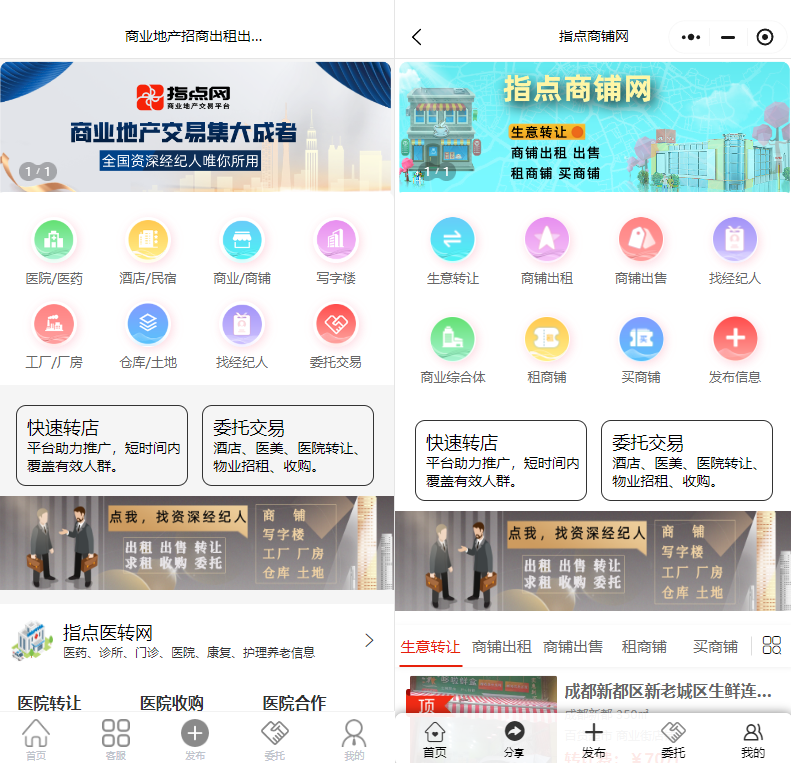This screenshot has width=791, height=763.
Task: Select the 商铺出售 price tag icon
Action: (x=640, y=239)
